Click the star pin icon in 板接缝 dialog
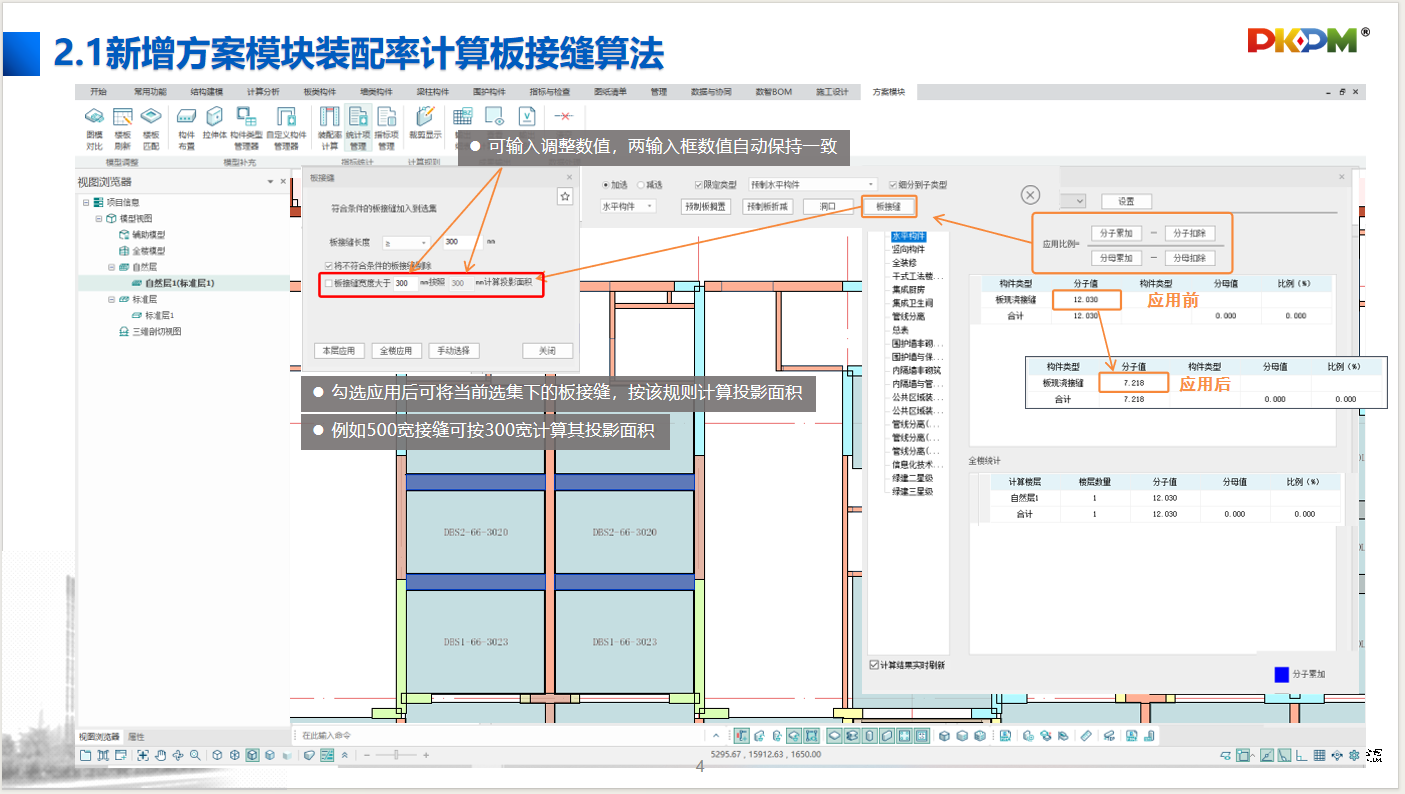Viewport: 1405px width, 794px height. [565, 197]
